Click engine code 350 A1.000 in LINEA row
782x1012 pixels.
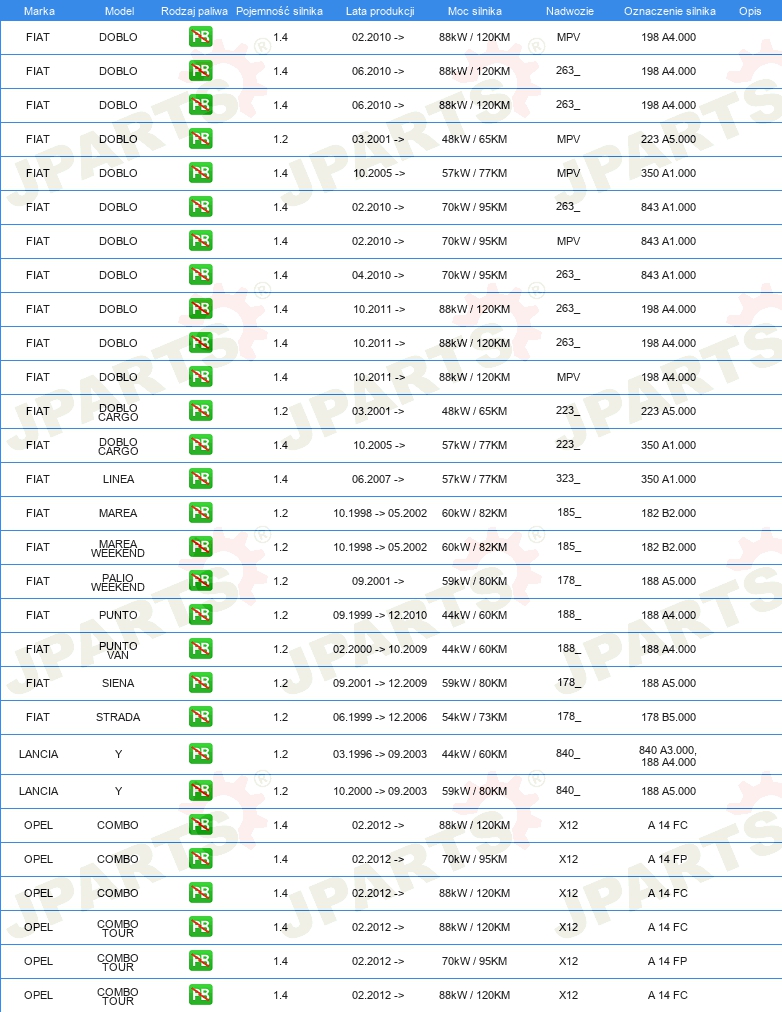668,479
